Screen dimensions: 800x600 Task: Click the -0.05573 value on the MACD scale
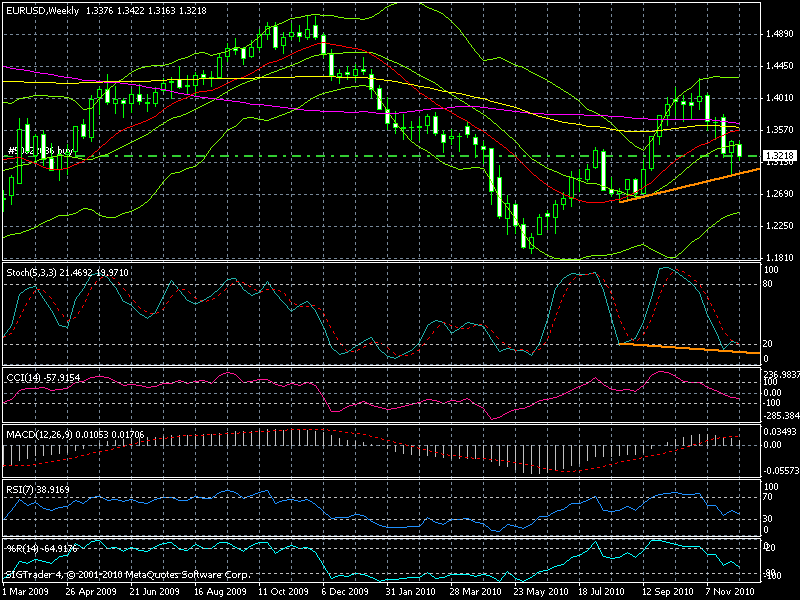[x=781, y=470]
